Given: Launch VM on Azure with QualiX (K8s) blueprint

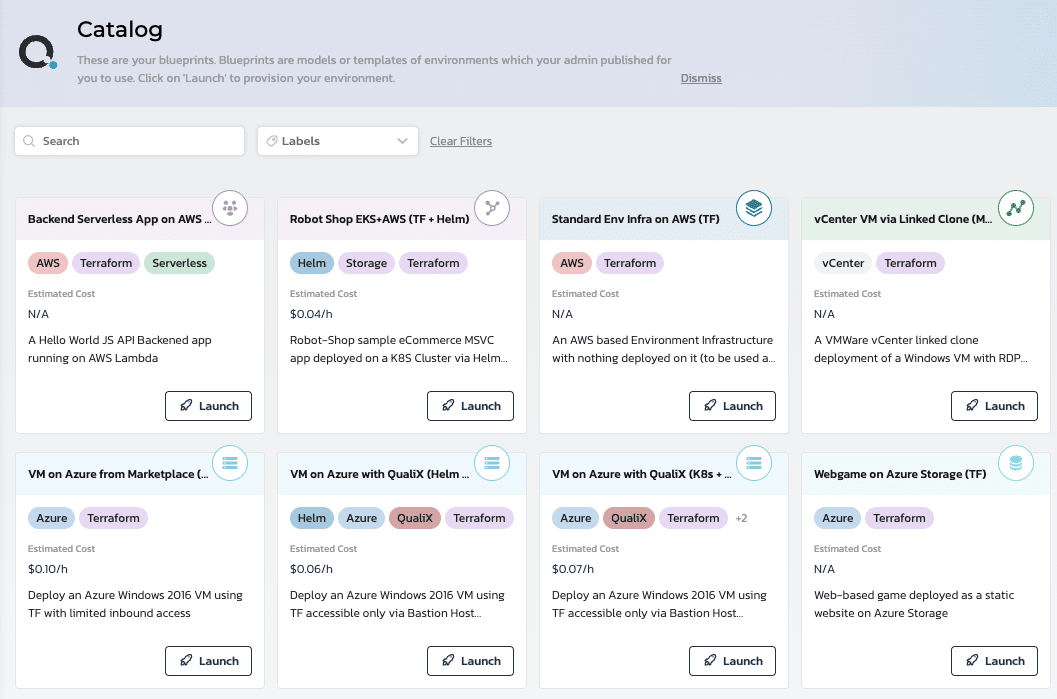Looking at the screenshot, I should [732, 661].
